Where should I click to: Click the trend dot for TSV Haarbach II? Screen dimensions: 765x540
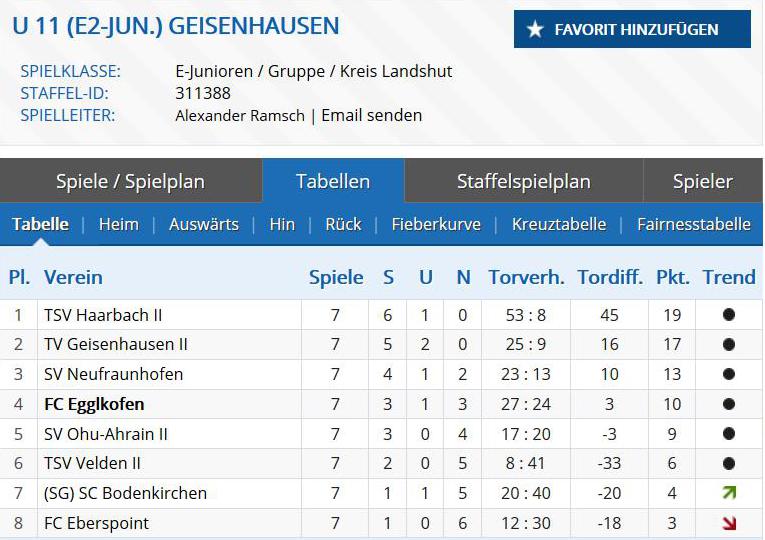pyautogui.click(x=729, y=315)
